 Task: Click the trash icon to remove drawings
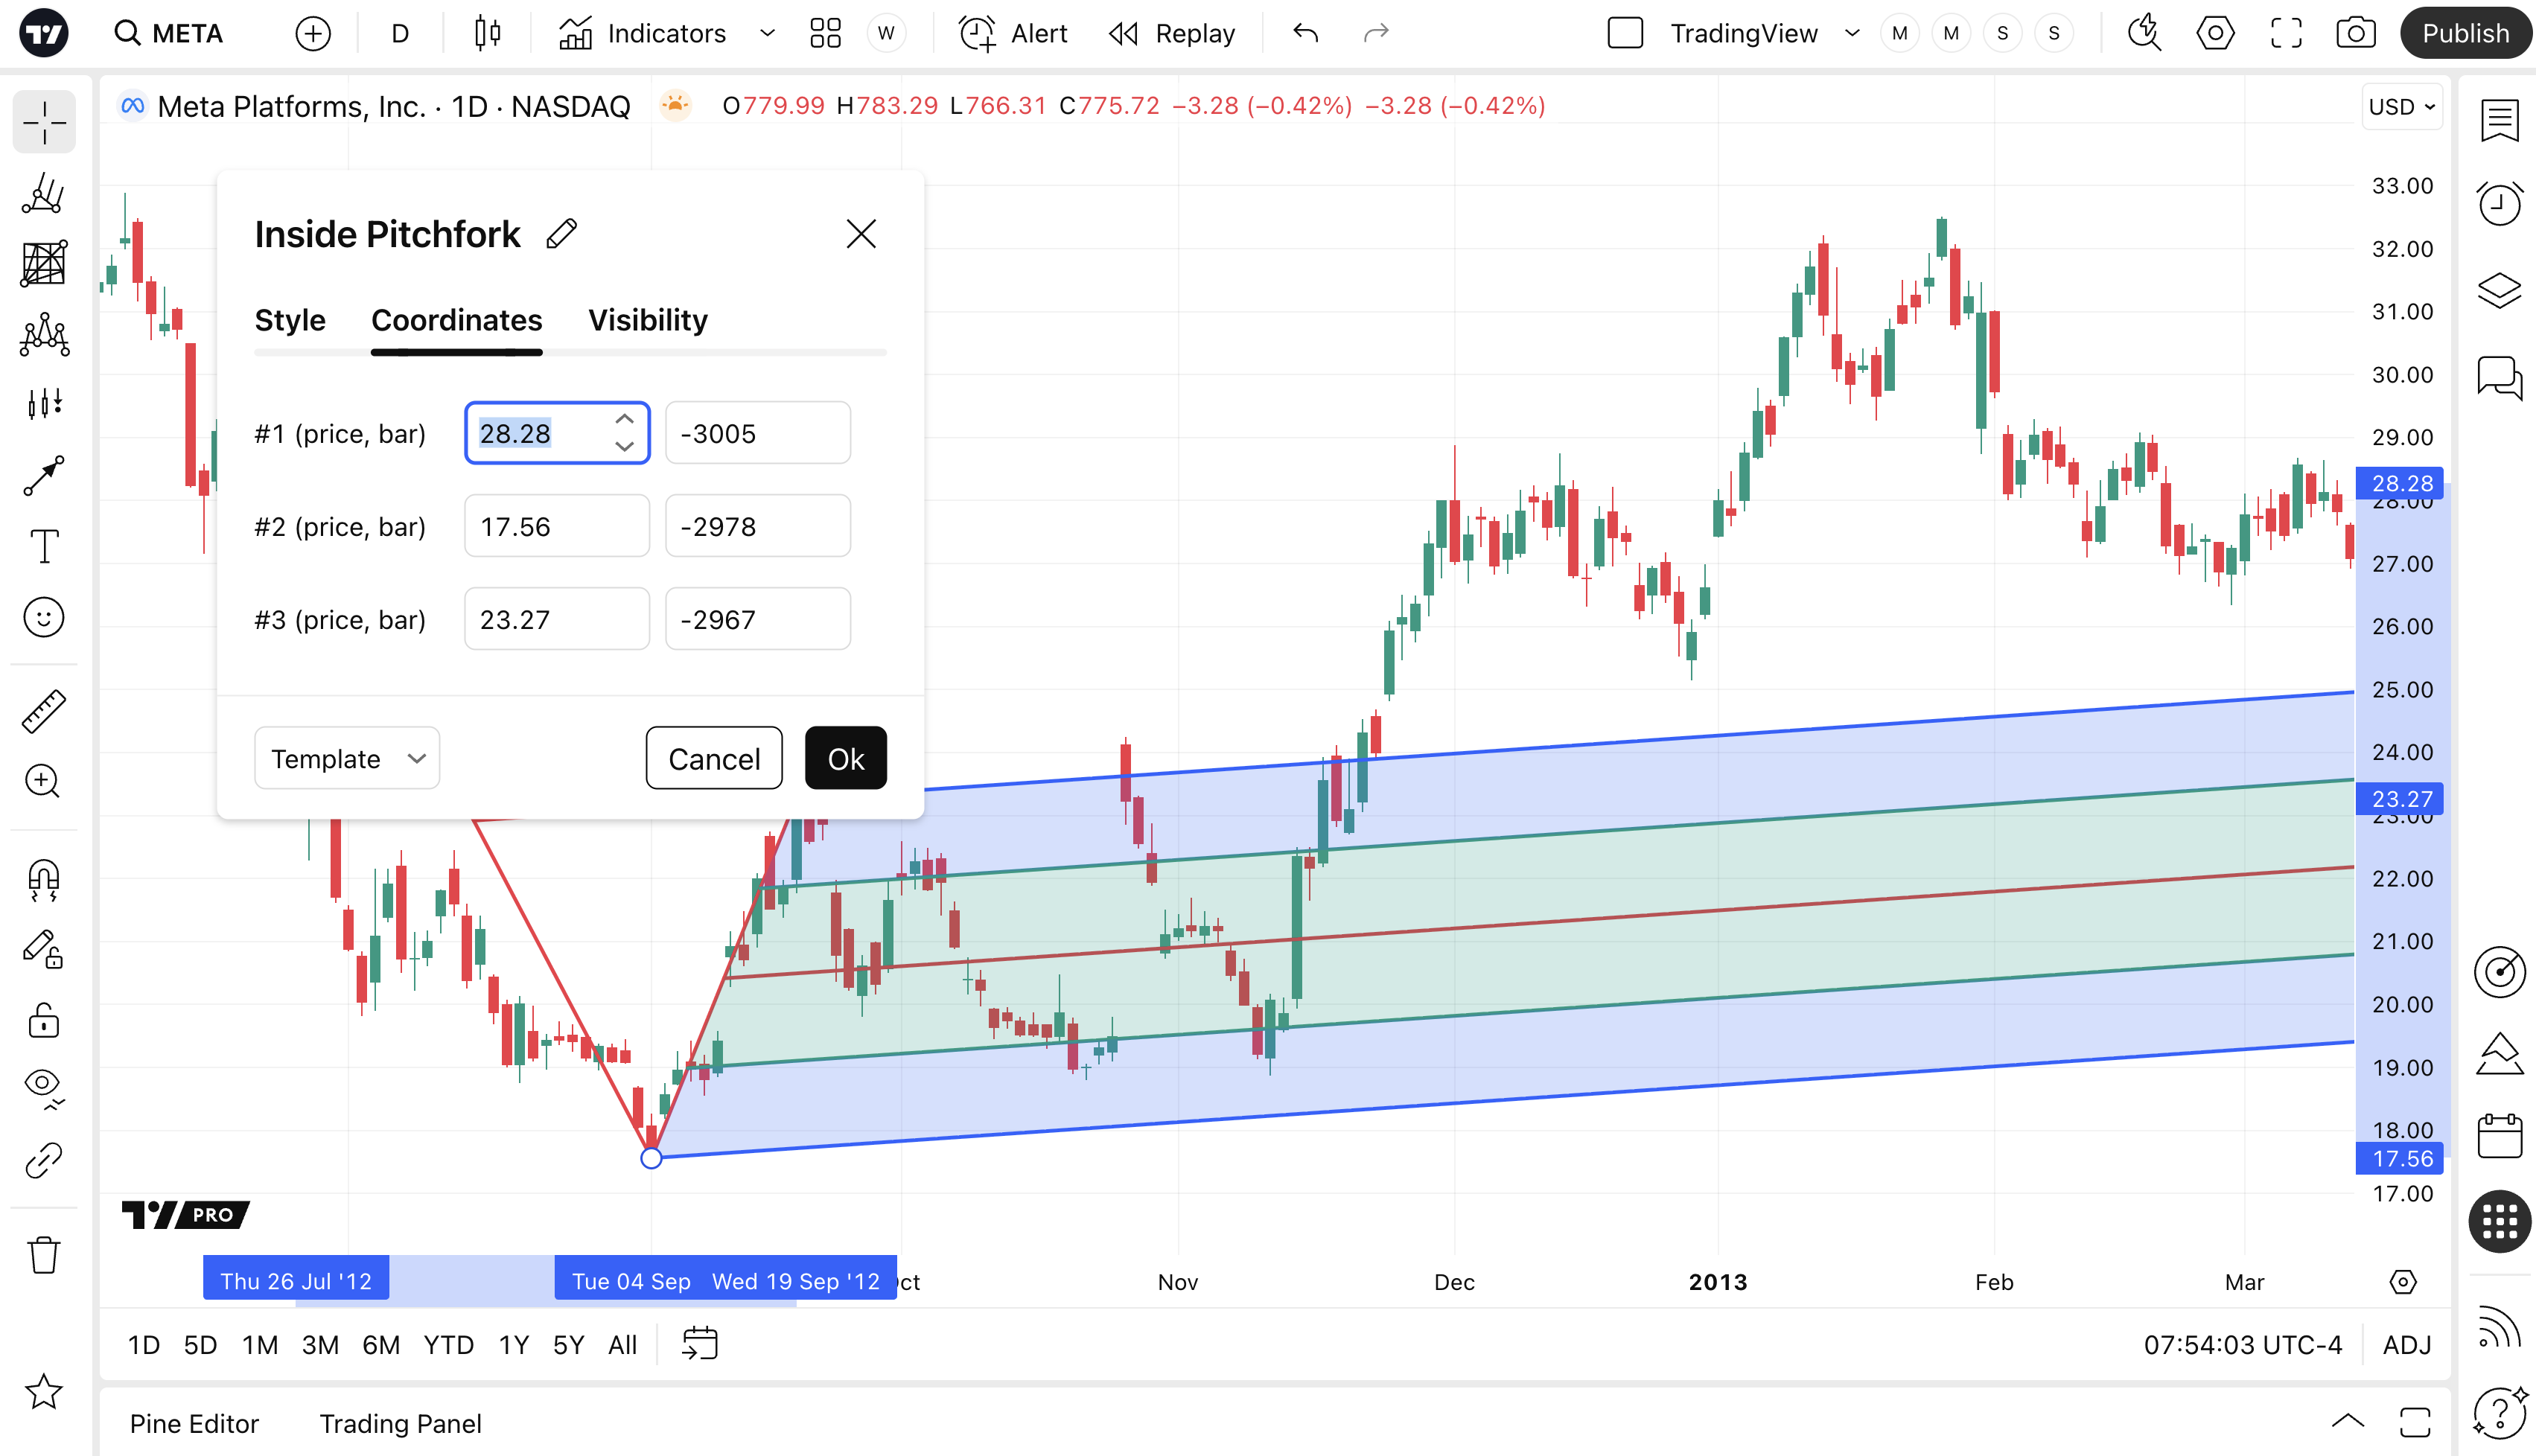(44, 1254)
